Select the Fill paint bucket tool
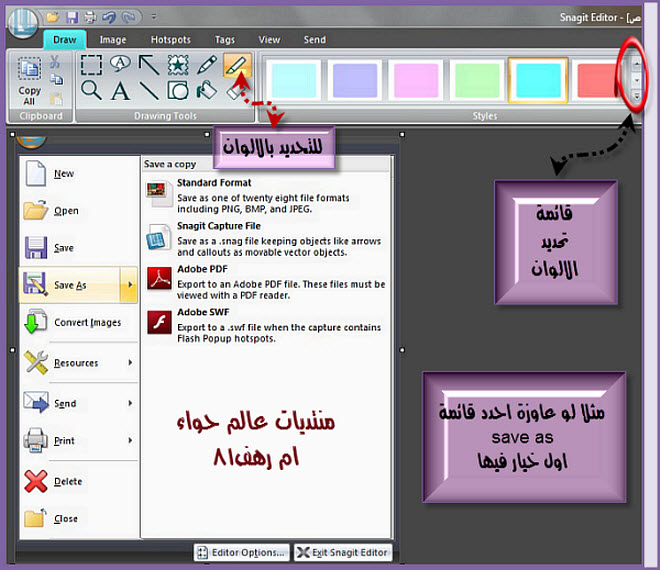The image size is (660, 570). tap(207, 91)
